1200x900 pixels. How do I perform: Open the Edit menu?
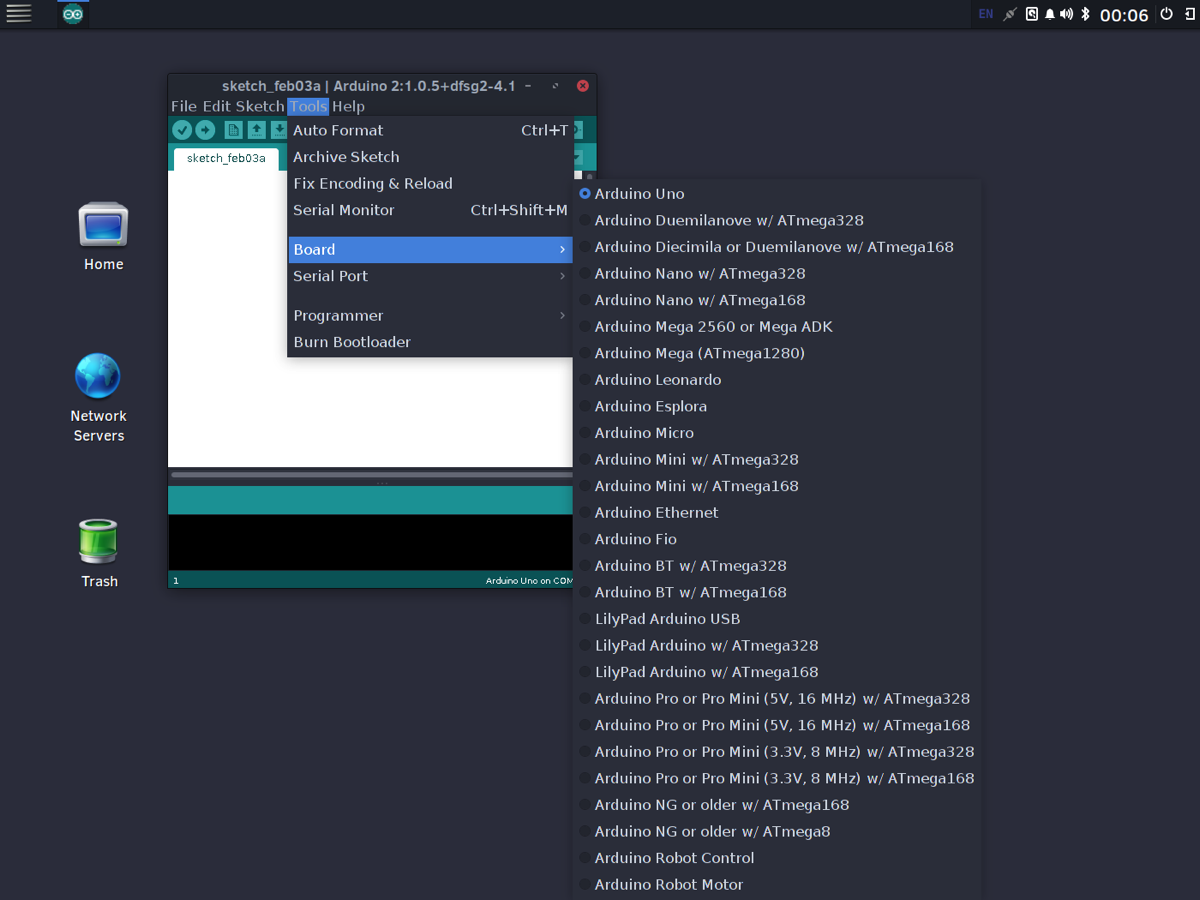click(x=217, y=107)
